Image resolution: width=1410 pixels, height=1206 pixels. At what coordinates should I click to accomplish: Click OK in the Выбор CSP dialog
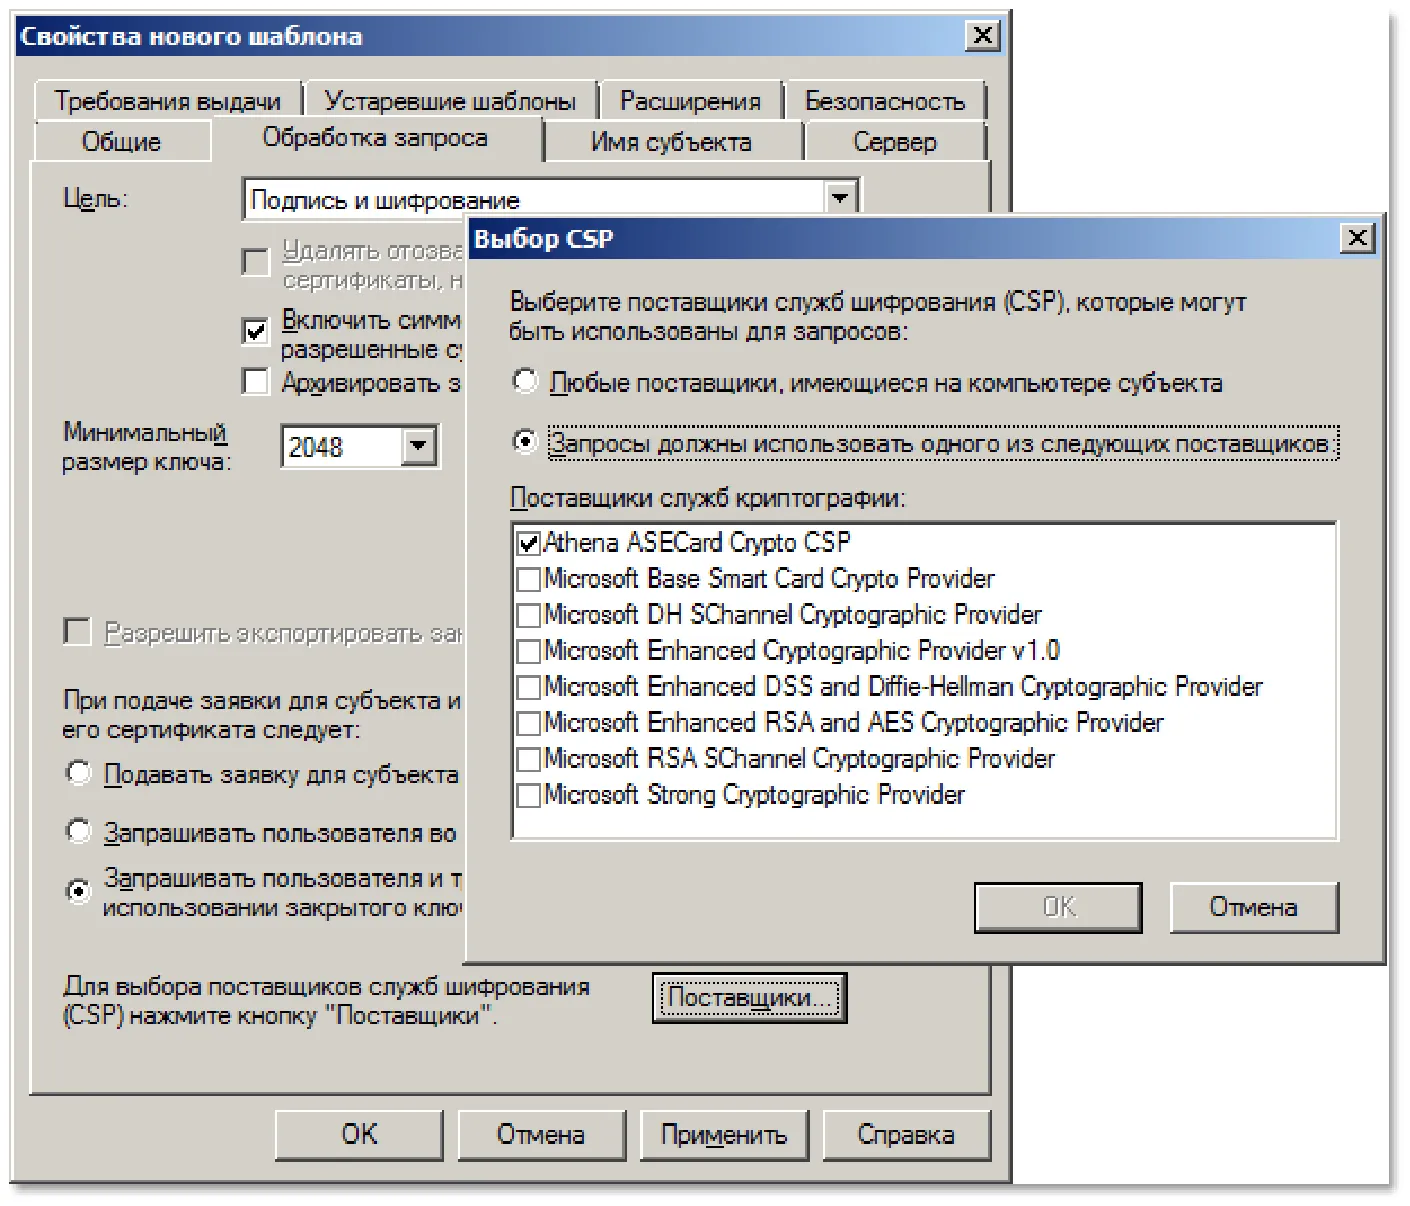(1058, 907)
